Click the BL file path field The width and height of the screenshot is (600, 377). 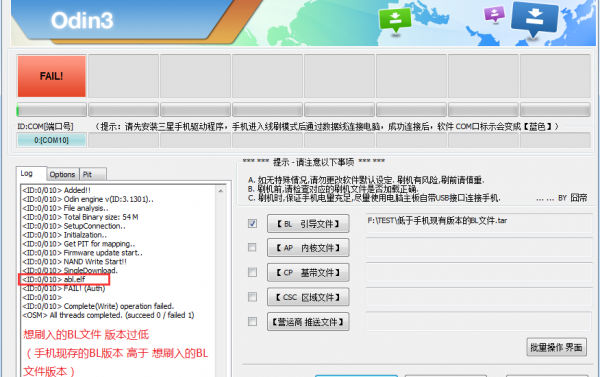click(x=479, y=223)
